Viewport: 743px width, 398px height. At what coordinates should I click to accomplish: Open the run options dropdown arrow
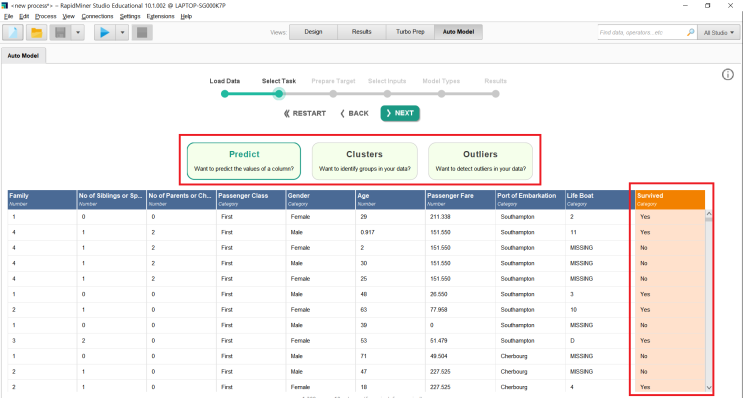pyautogui.click(x=122, y=33)
